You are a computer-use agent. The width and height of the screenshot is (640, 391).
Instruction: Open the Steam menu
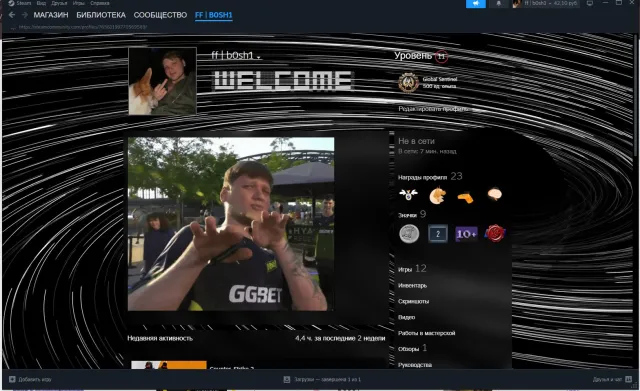(20, 3)
